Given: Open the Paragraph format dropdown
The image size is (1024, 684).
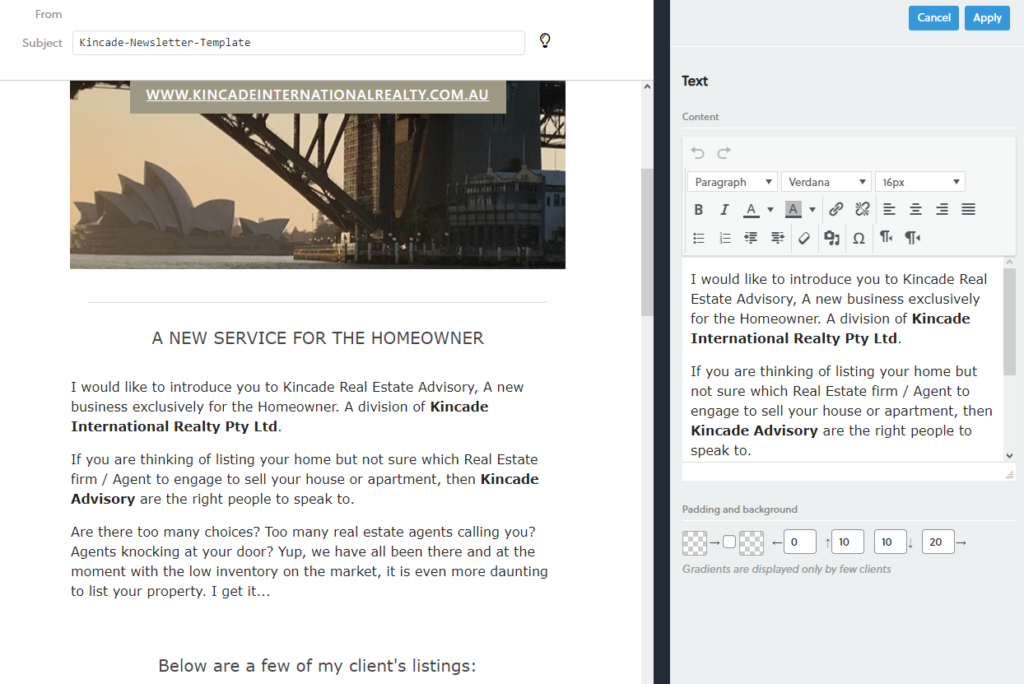Looking at the screenshot, I should (x=732, y=182).
